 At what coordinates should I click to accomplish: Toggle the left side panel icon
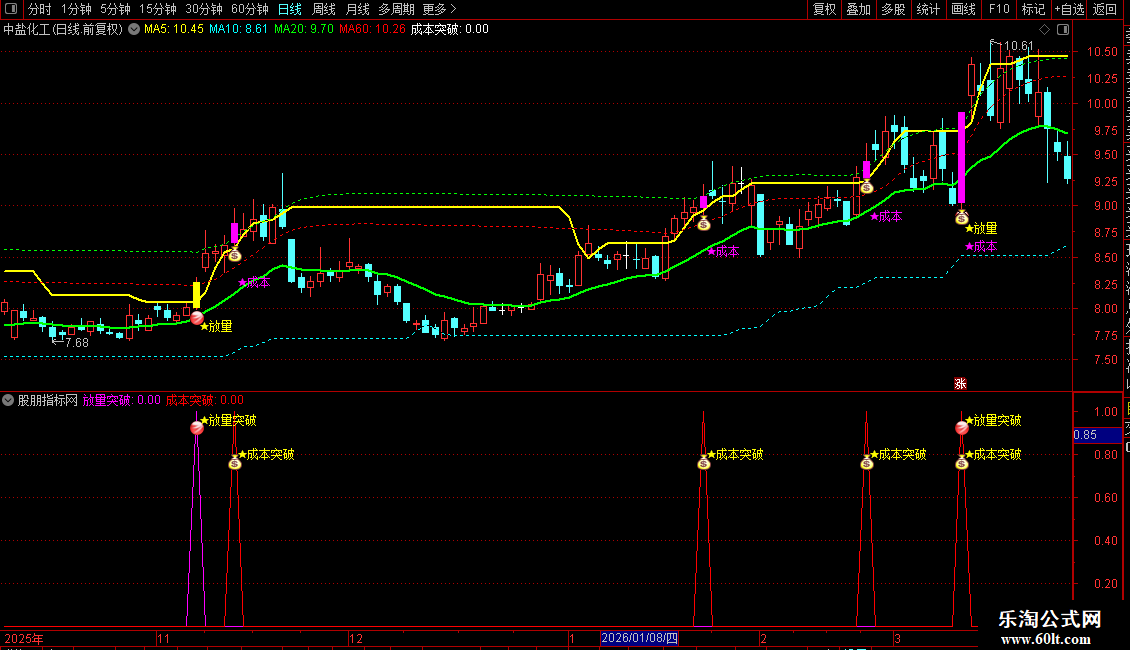(x=11, y=9)
